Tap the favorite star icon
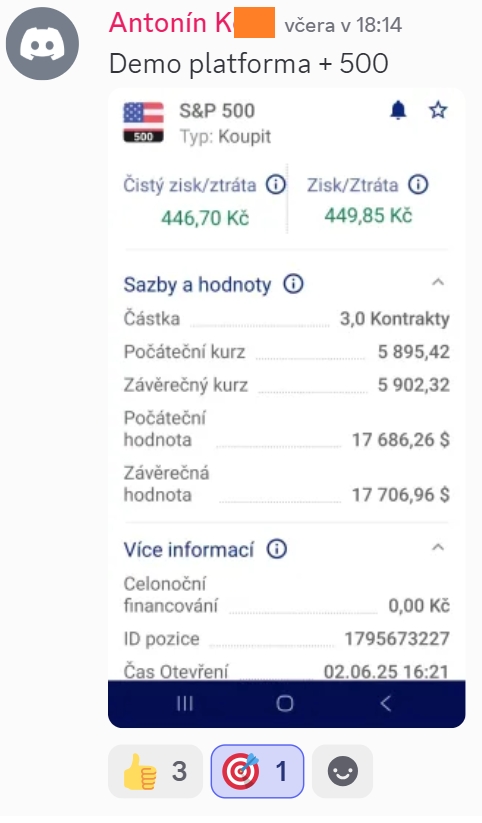 [x=438, y=110]
